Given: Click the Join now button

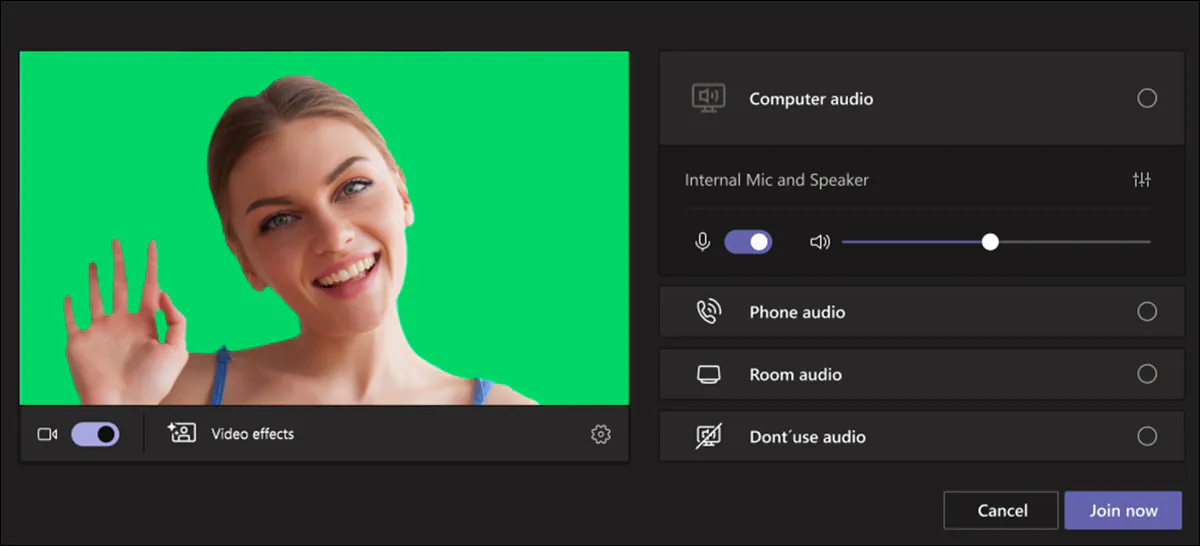Looking at the screenshot, I should pos(1123,510).
